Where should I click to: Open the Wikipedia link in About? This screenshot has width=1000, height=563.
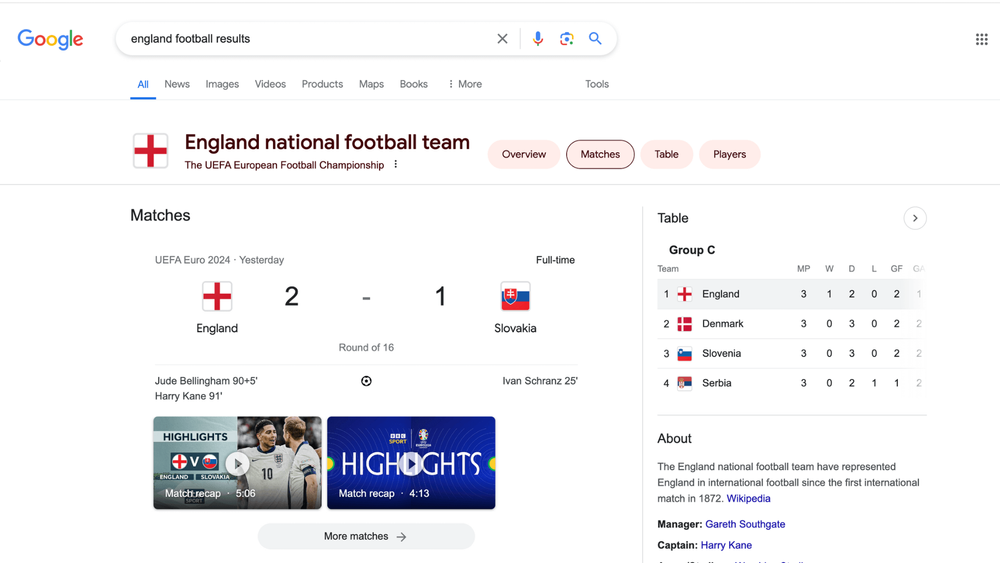coord(748,499)
